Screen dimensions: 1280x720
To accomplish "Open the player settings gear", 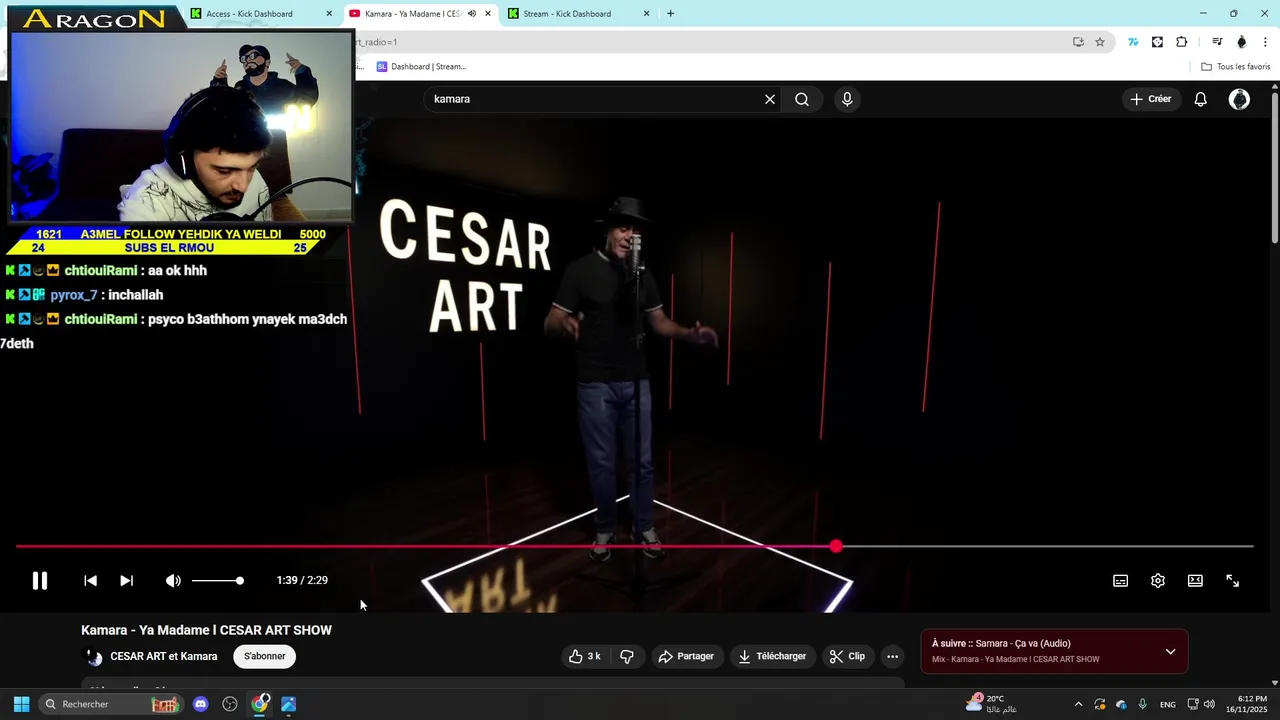I will point(1158,581).
